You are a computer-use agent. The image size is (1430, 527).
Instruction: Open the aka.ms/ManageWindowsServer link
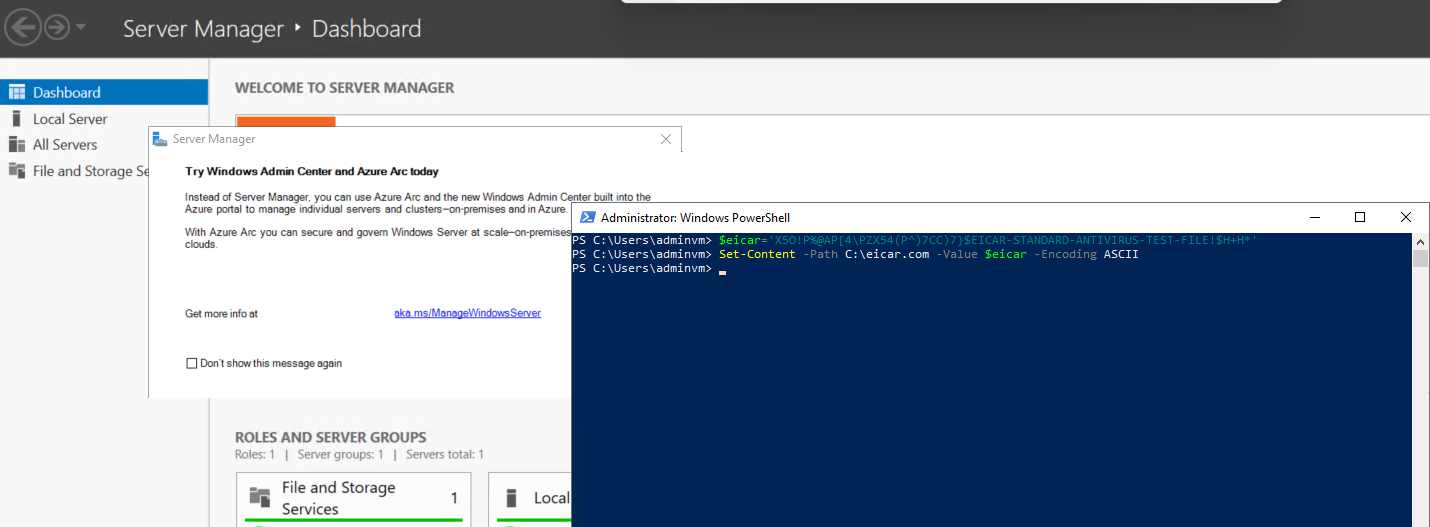pos(467,313)
